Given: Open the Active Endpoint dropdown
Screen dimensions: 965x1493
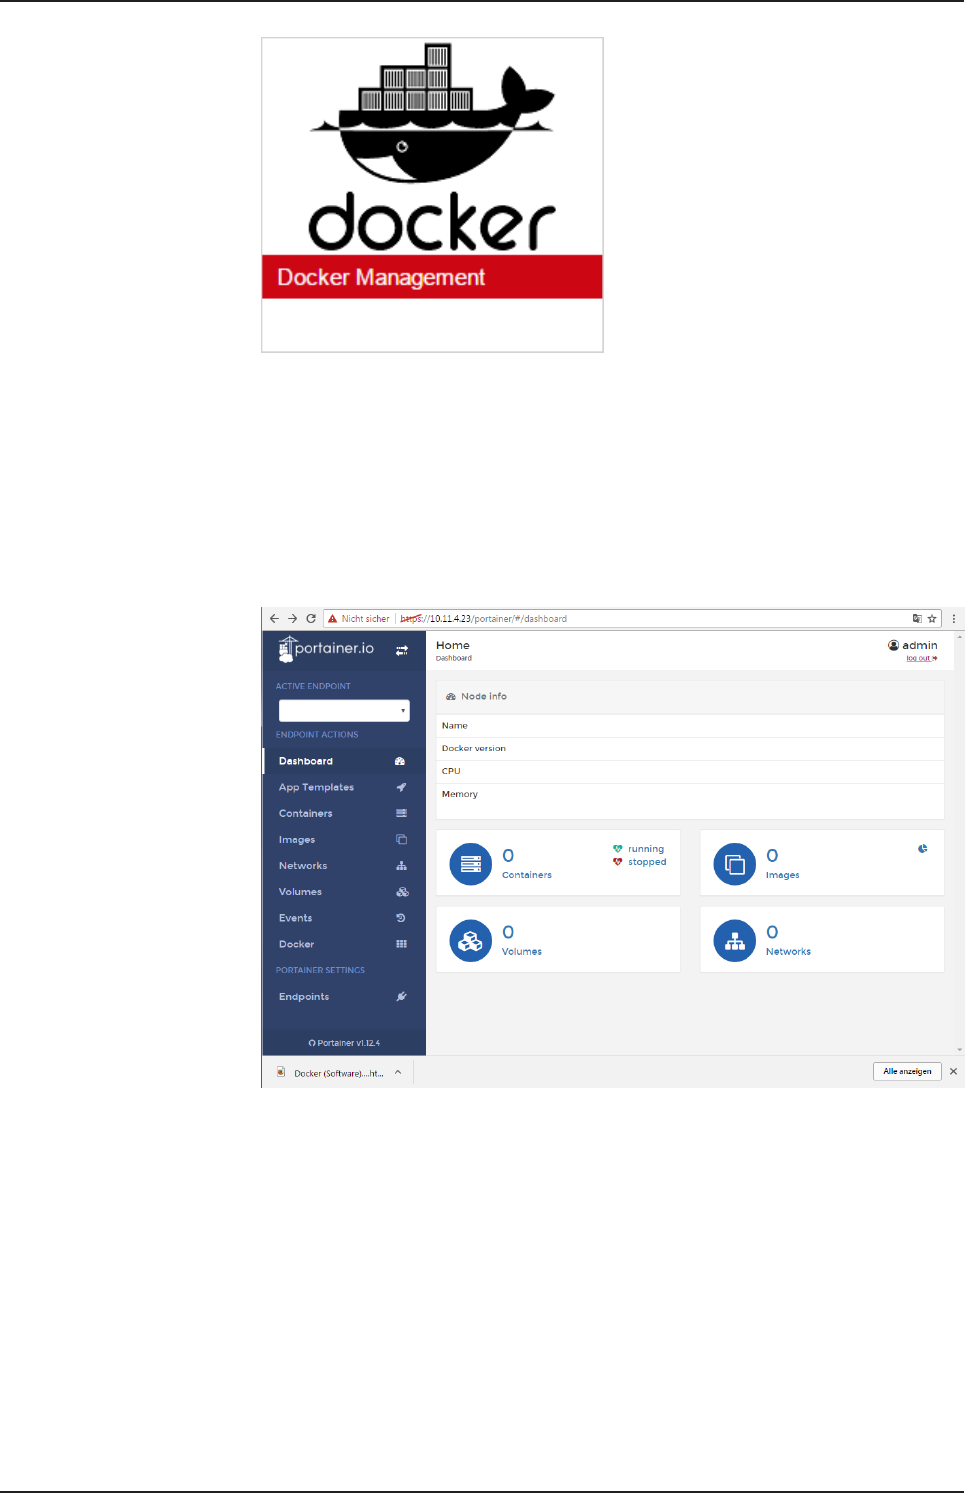Looking at the screenshot, I should click(x=344, y=710).
